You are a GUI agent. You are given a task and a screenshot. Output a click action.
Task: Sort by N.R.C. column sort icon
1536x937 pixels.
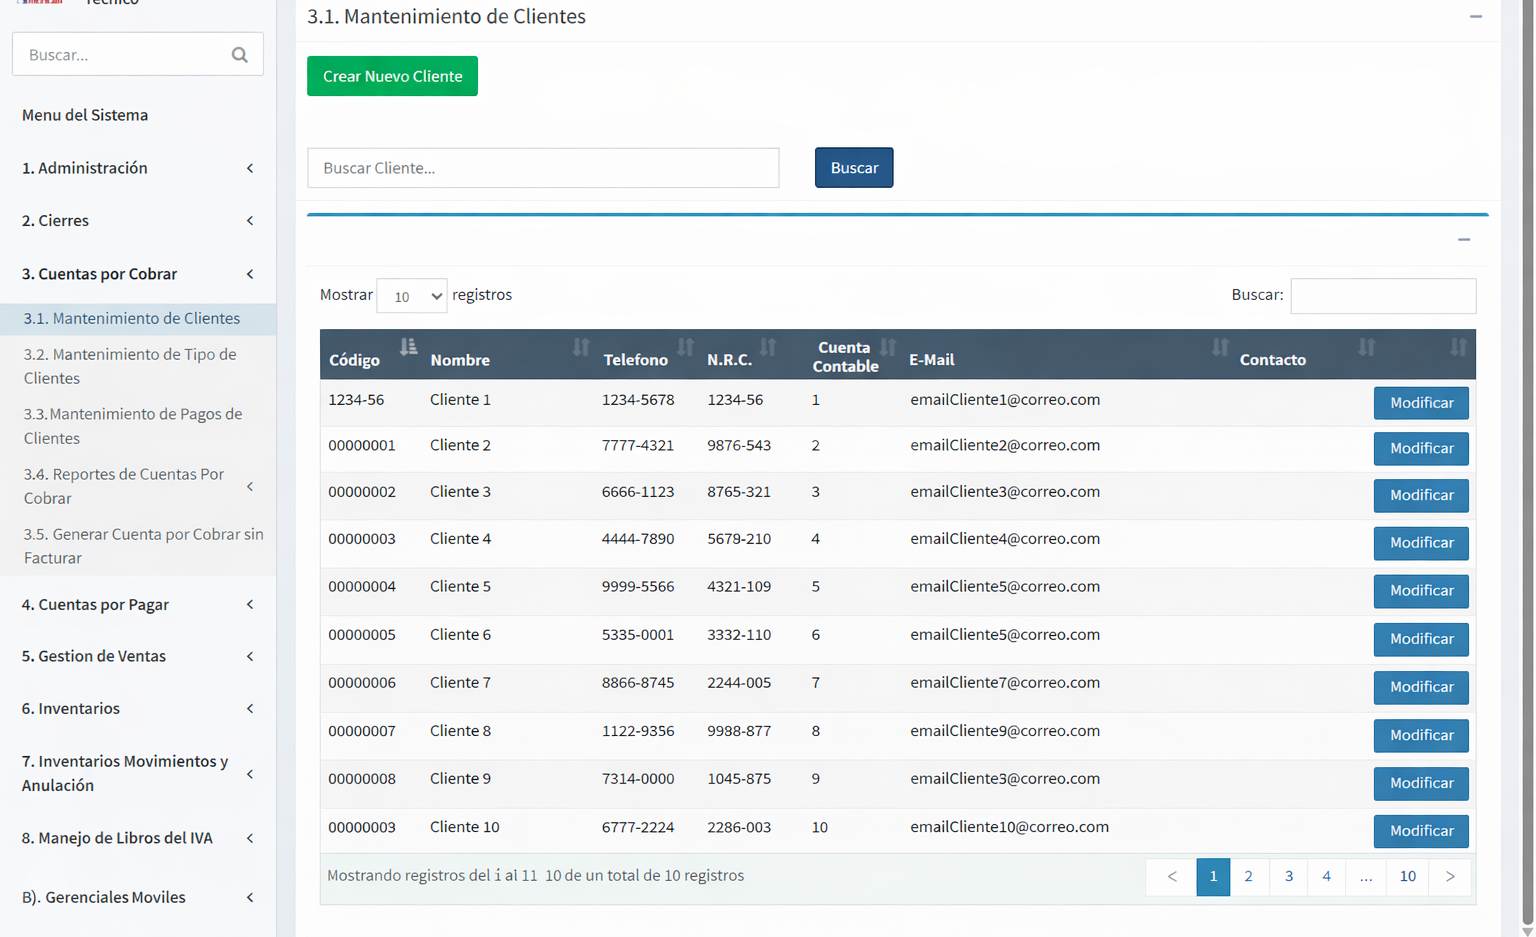coord(768,347)
